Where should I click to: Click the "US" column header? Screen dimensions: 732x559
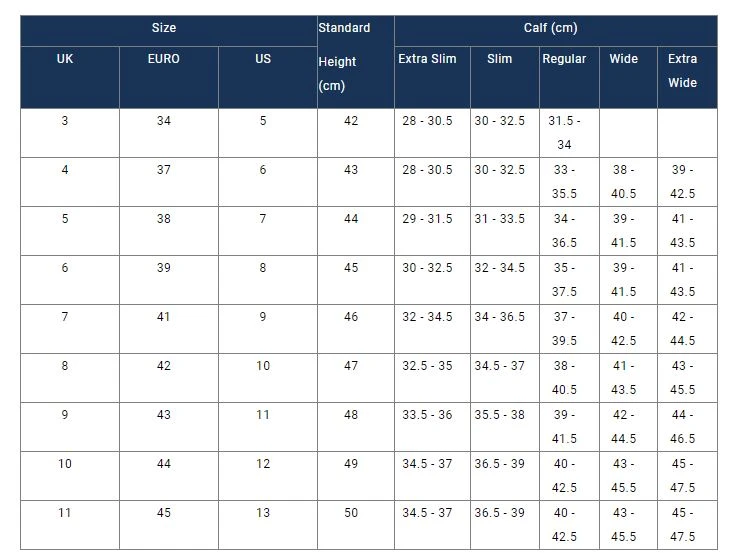click(263, 60)
